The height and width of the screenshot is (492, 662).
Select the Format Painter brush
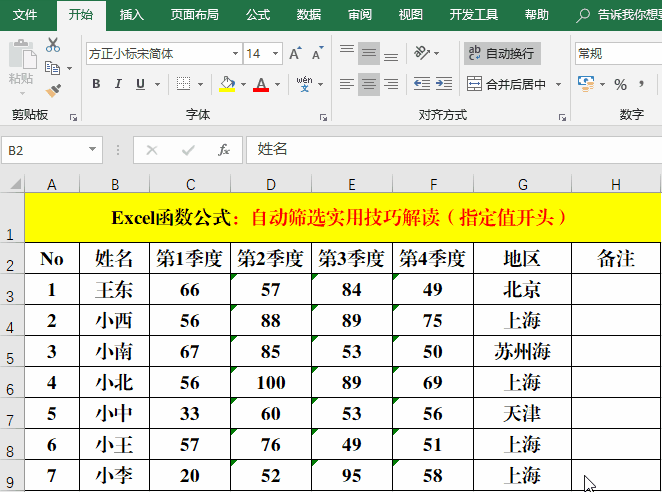pos(53,90)
